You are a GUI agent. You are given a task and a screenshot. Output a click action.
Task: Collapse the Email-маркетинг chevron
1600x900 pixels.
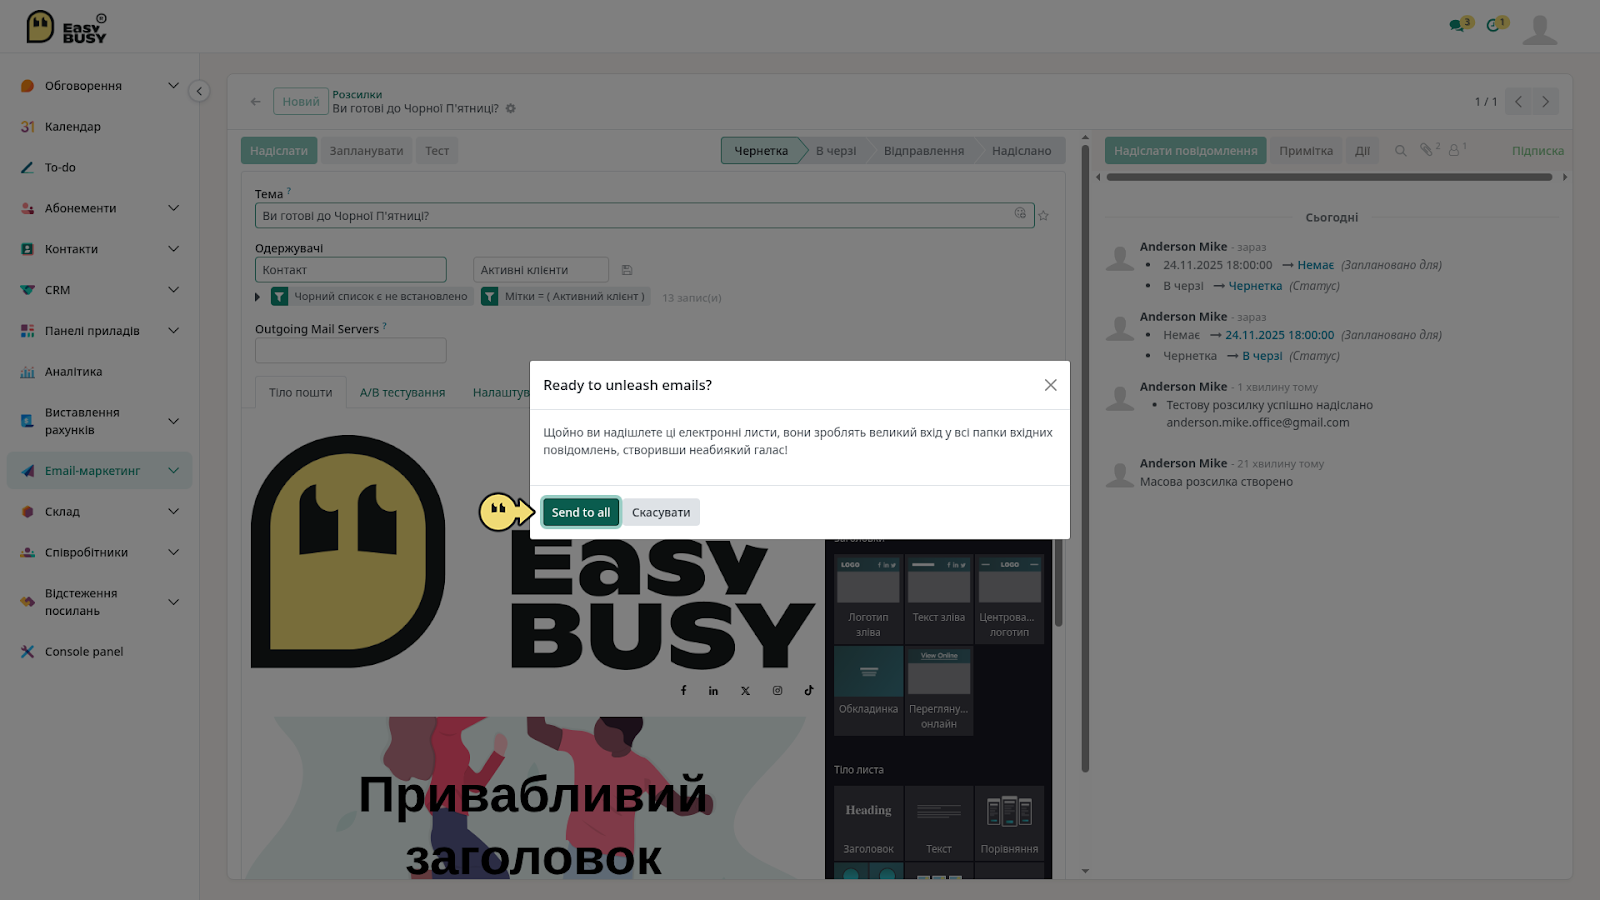click(173, 471)
